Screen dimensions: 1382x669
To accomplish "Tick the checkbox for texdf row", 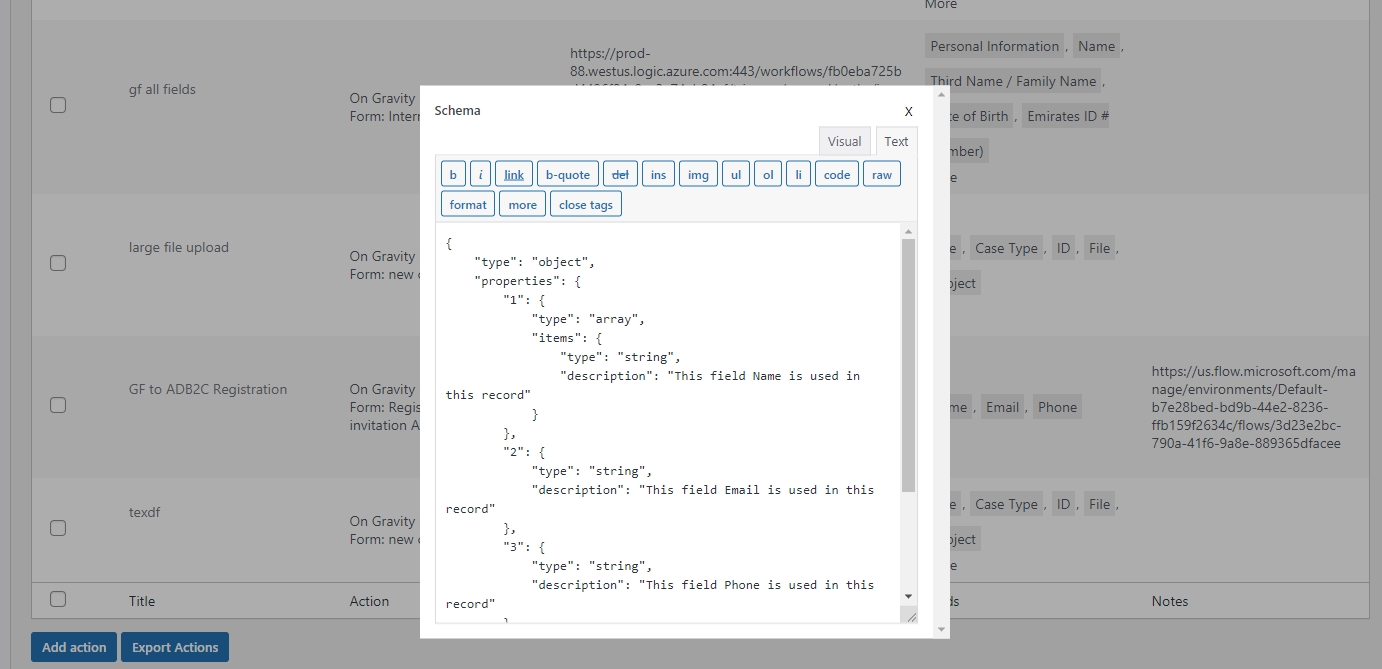I will (58, 528).
